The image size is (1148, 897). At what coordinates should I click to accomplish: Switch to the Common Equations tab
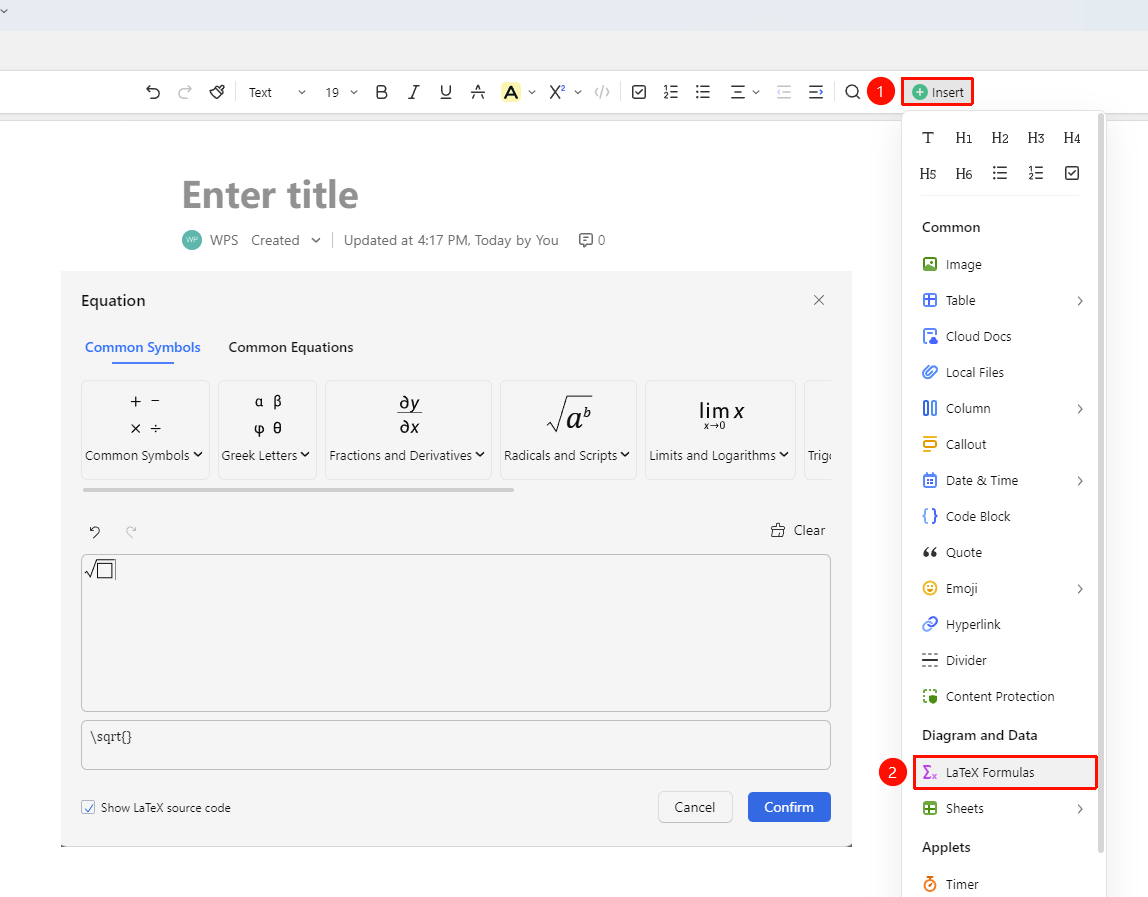pyautogui.click(x=291, y=347)
